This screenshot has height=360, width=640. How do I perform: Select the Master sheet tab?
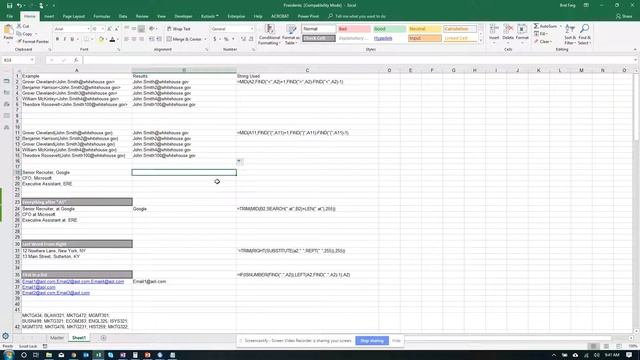click(57, 338)
